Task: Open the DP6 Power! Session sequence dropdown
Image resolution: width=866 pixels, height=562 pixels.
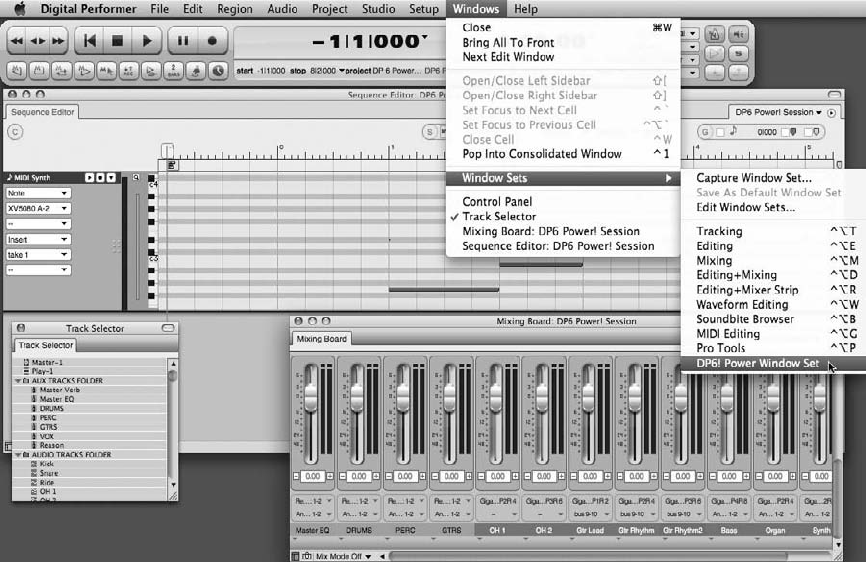Action: [x=778, y=112]
